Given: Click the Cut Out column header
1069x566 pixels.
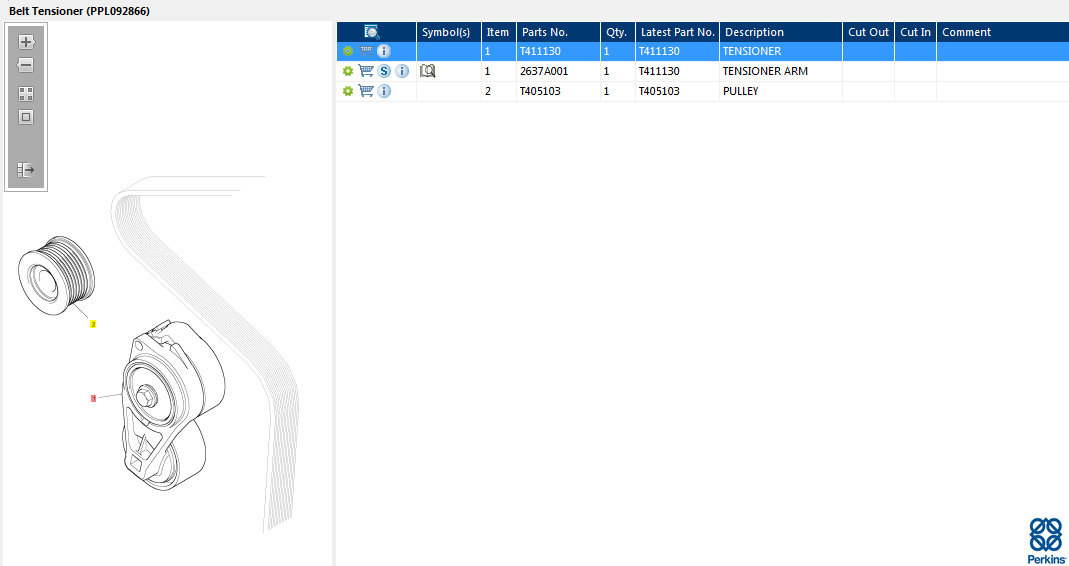Looking at the screenshot, I should click(x=869, y=32).
